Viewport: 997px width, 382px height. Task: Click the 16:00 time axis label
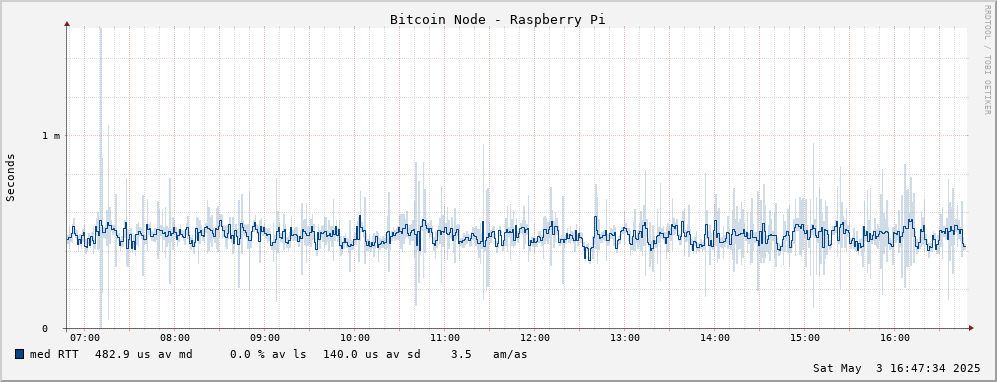pos(894,338)
